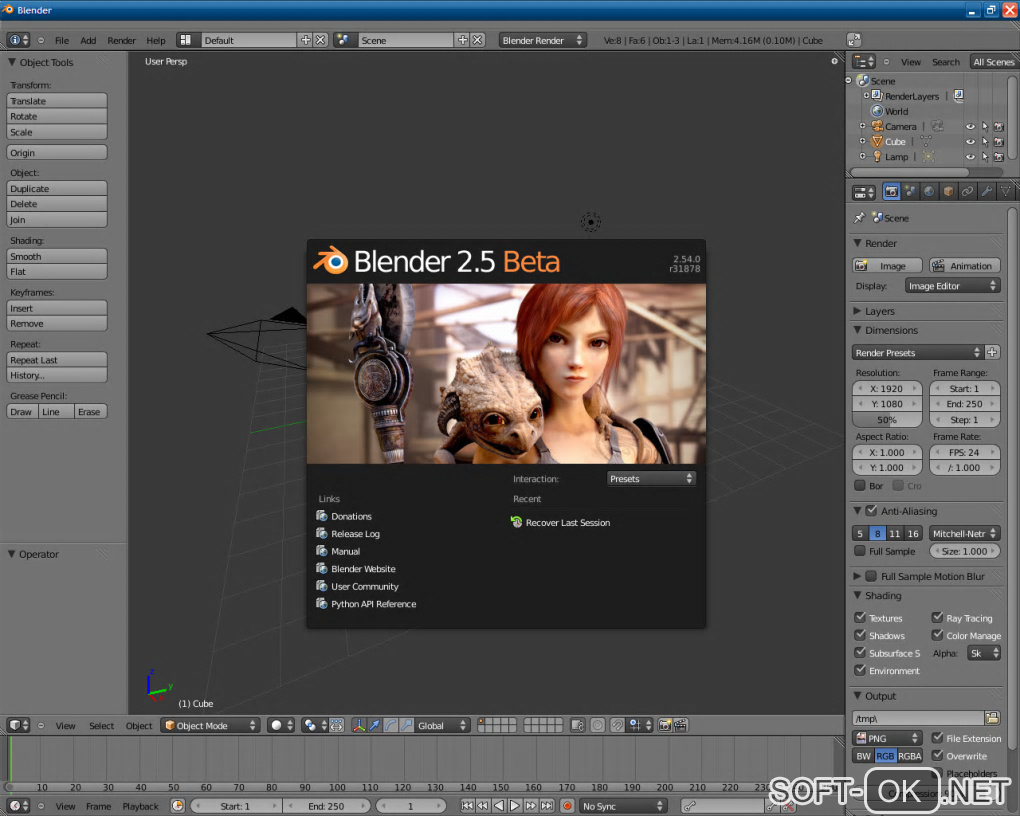
Task: Click the Recover Last Session link
Action: pyautogui.click(x=567, y=523)
